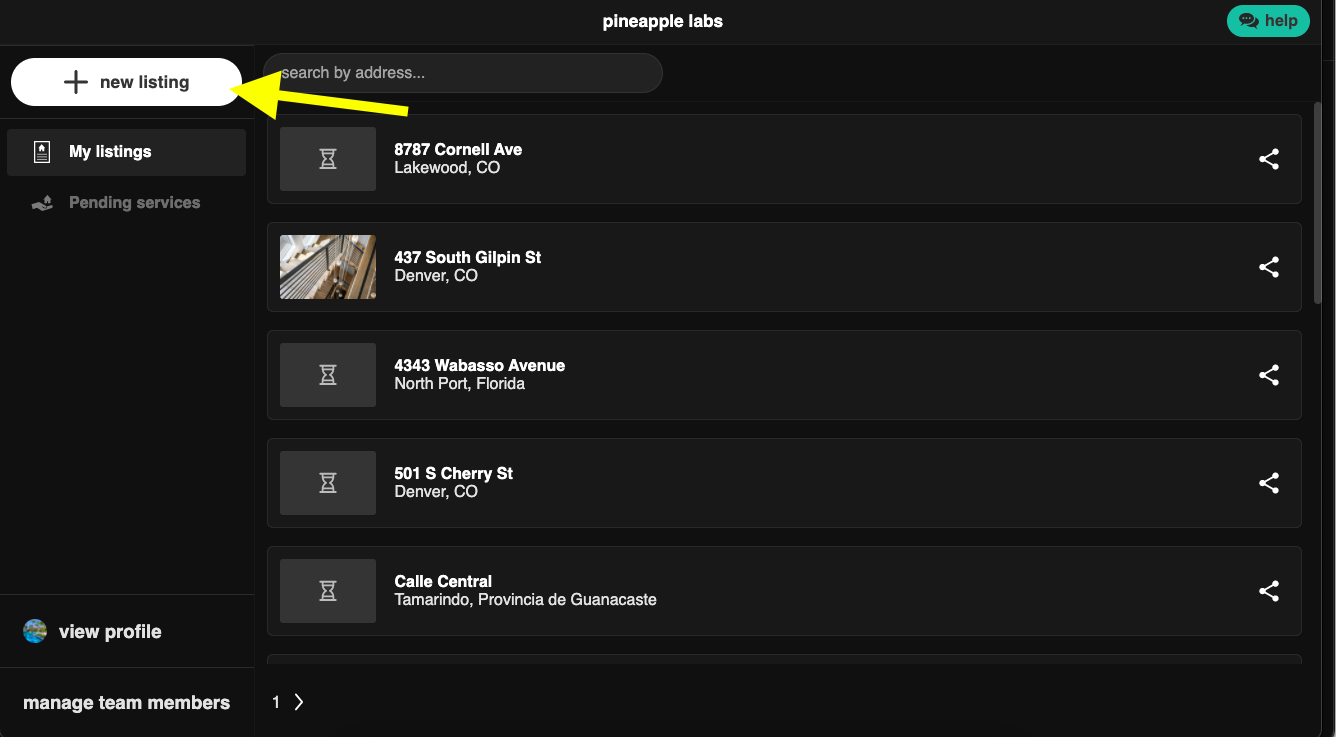
Task: Click the listings vertical scrollbar
Action: pyautogui.click(x=1317, y=200)
